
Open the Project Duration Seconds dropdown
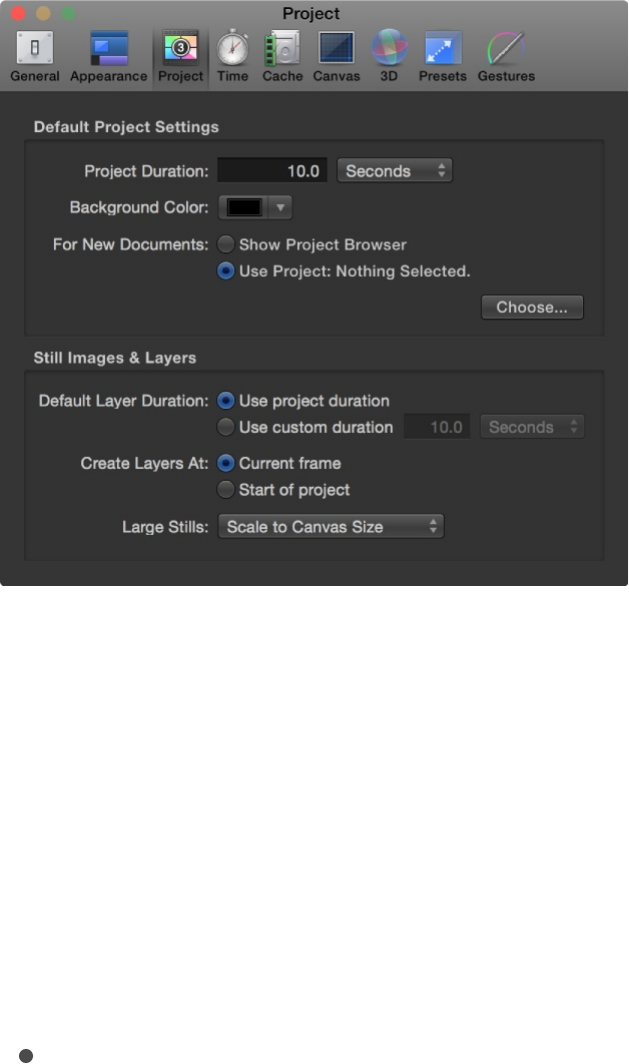point(394,171)
